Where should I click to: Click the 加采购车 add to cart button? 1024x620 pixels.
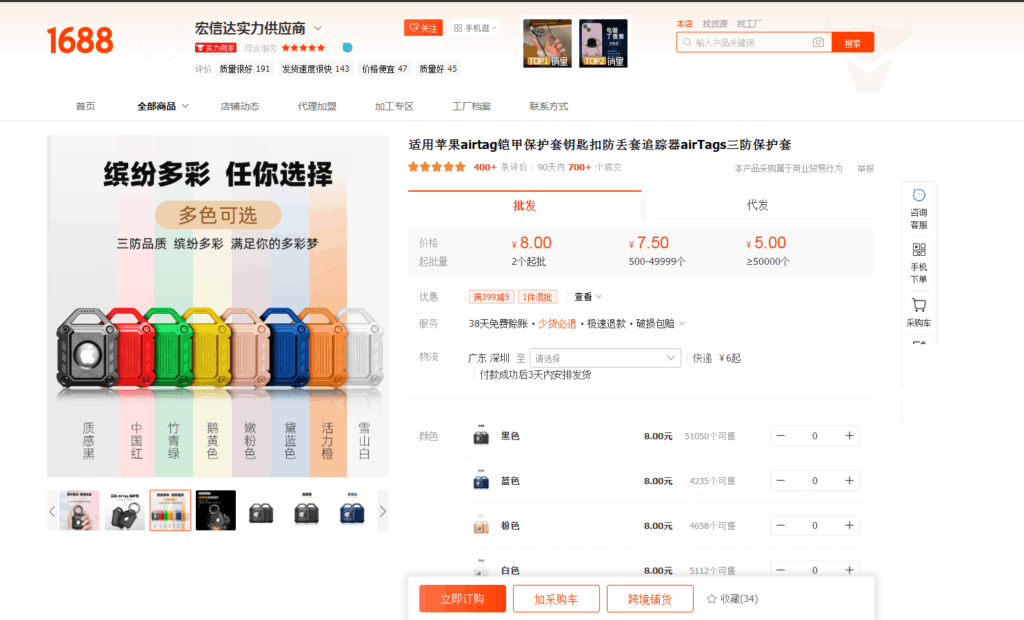(x=556, y=599)
